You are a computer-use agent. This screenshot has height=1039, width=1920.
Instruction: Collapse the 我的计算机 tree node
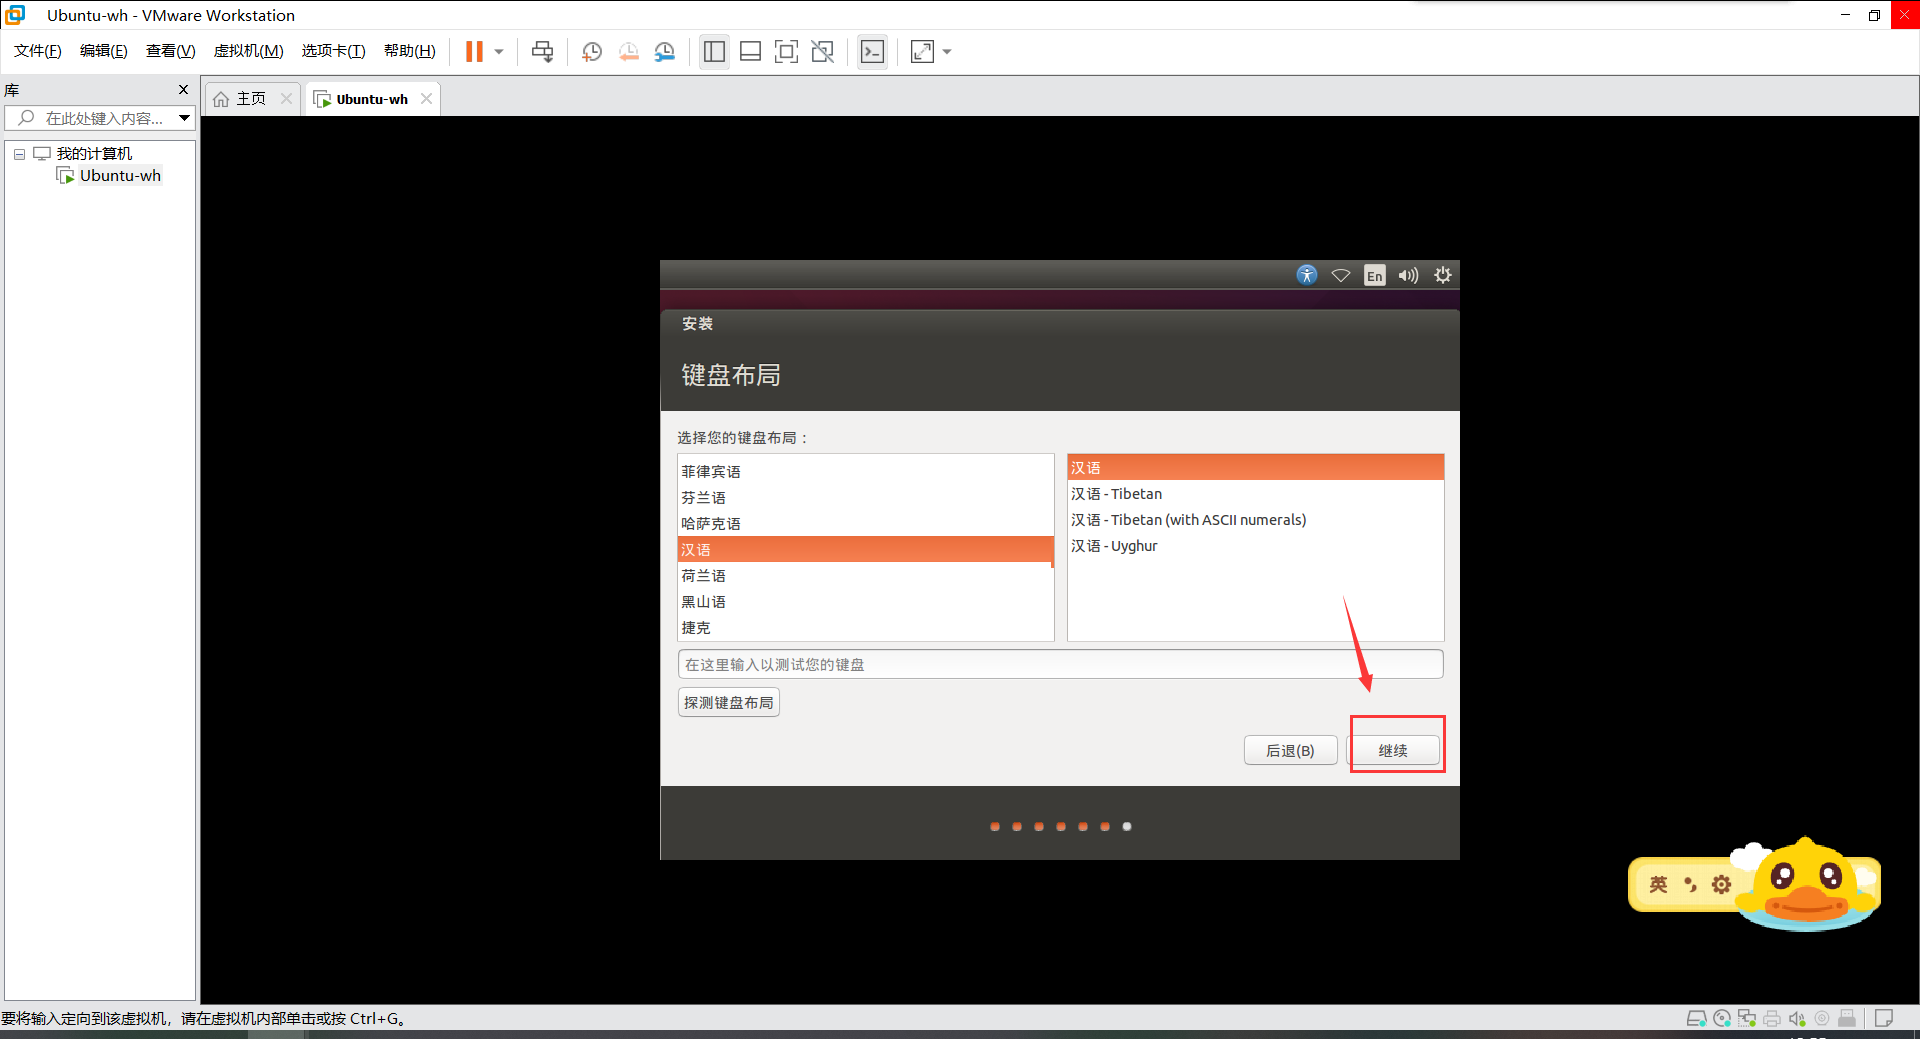[x=19, y=154]
